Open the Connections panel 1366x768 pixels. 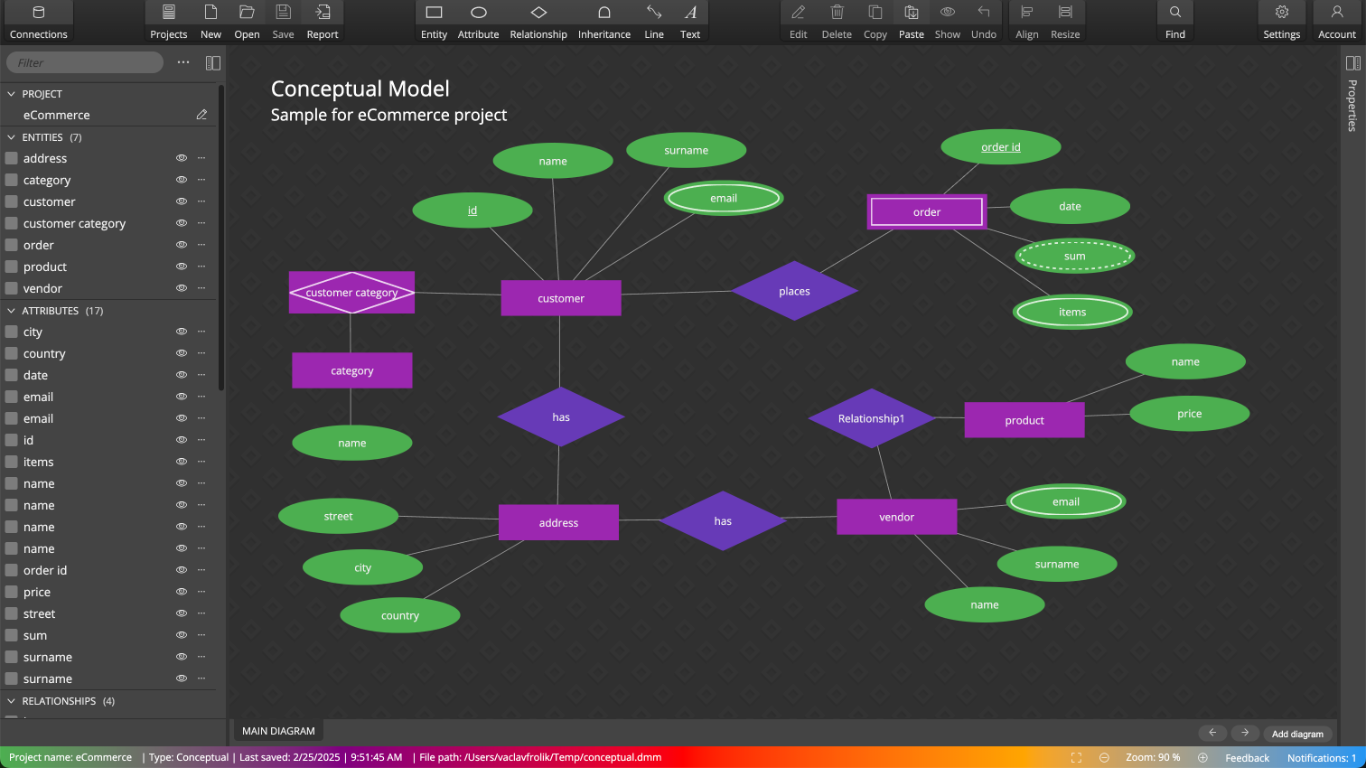(x=38, y=21)
